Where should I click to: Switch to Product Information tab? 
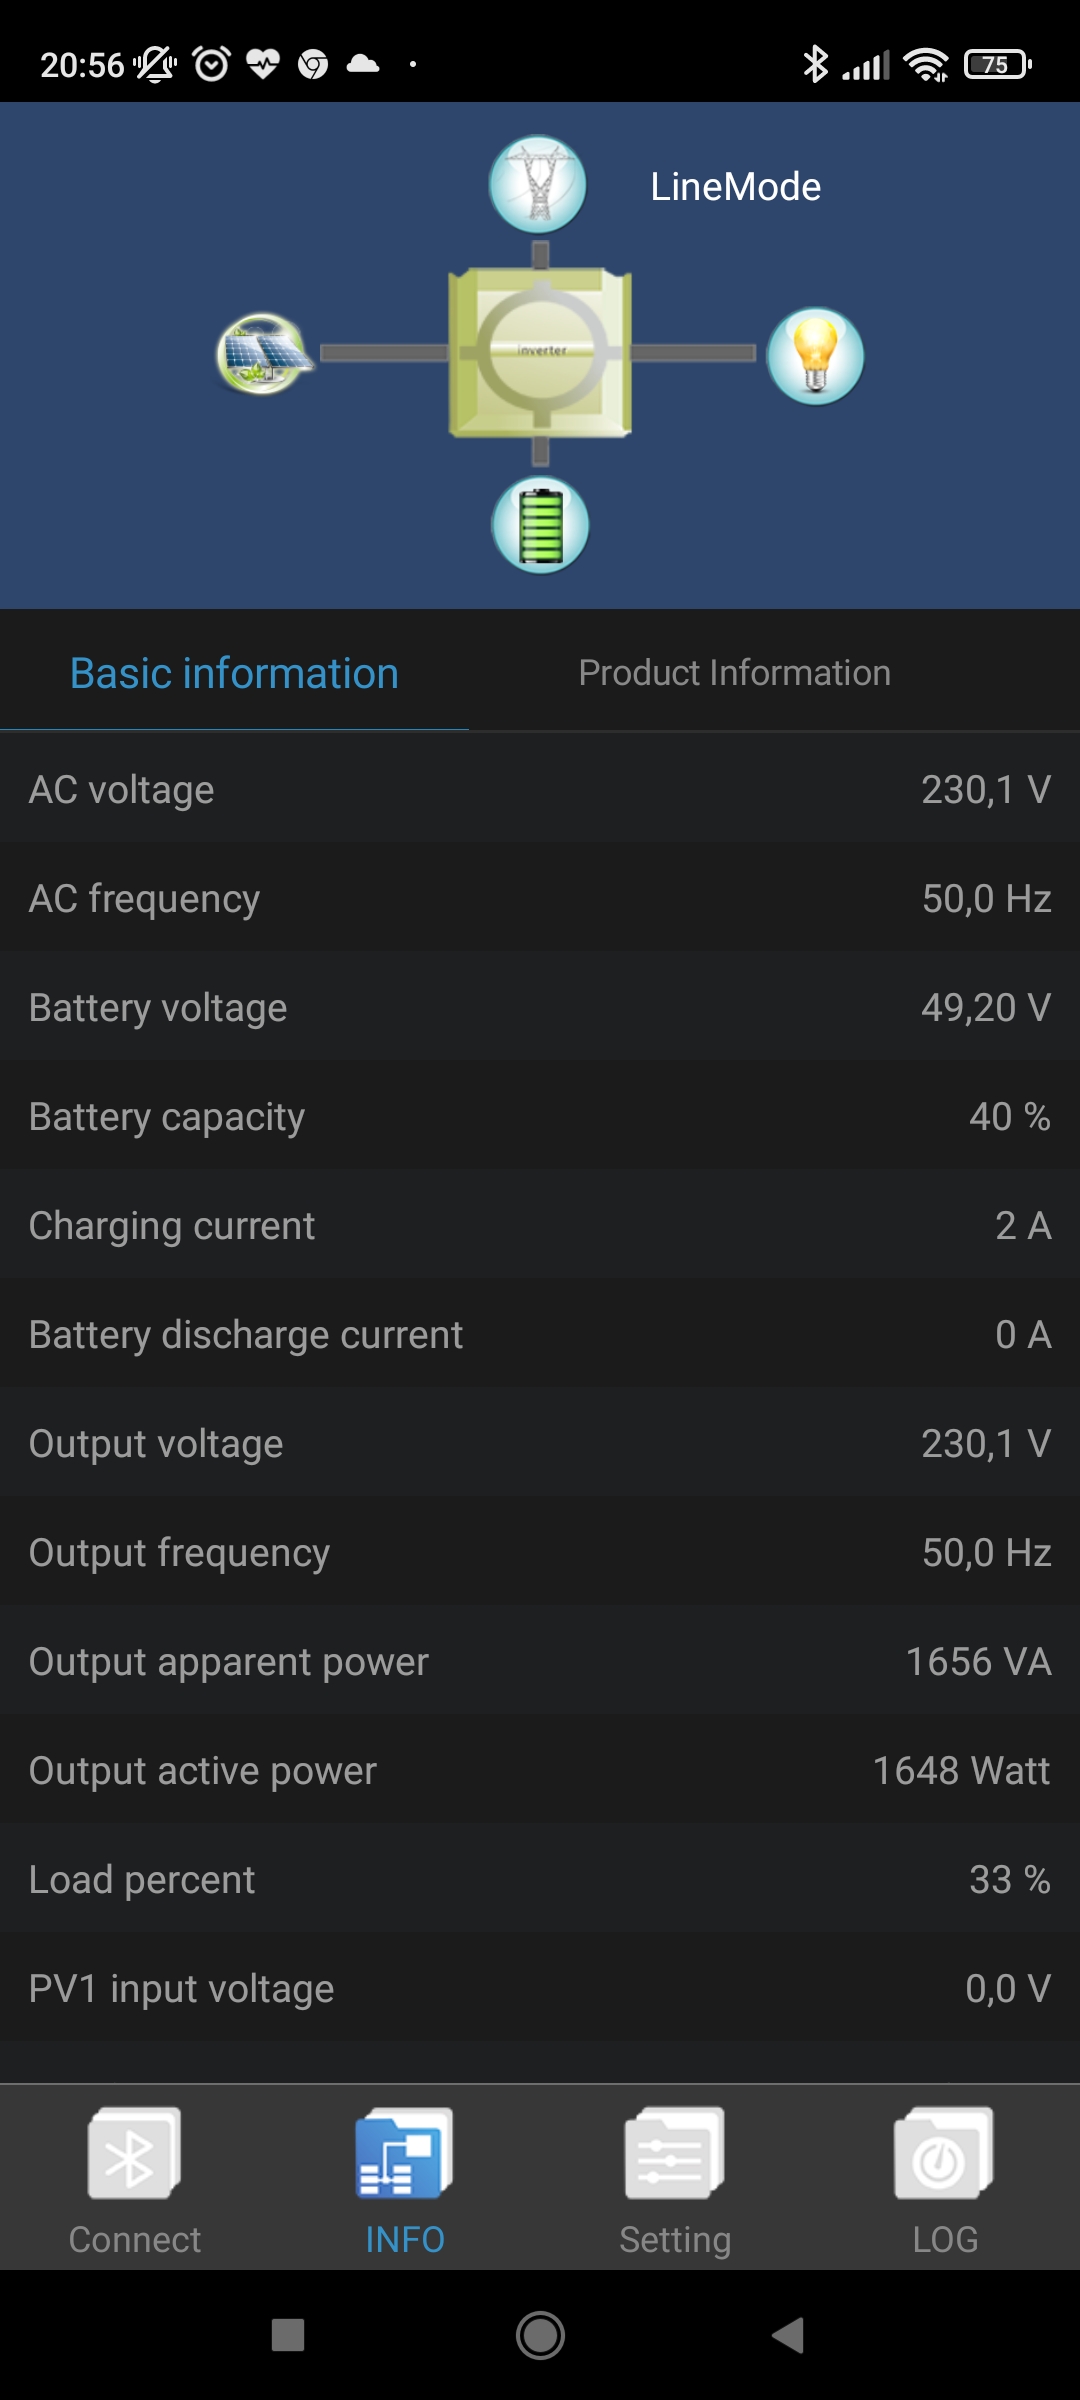tap(734, 673)
